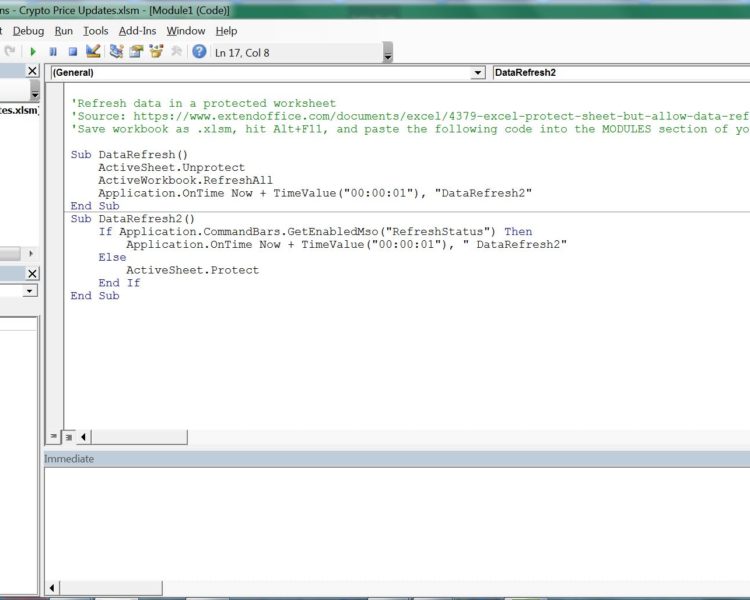Switch to Procedure View toggle button
Image resolution: width=750 pixels, height=600 pixels.
[x=53, y=437]
